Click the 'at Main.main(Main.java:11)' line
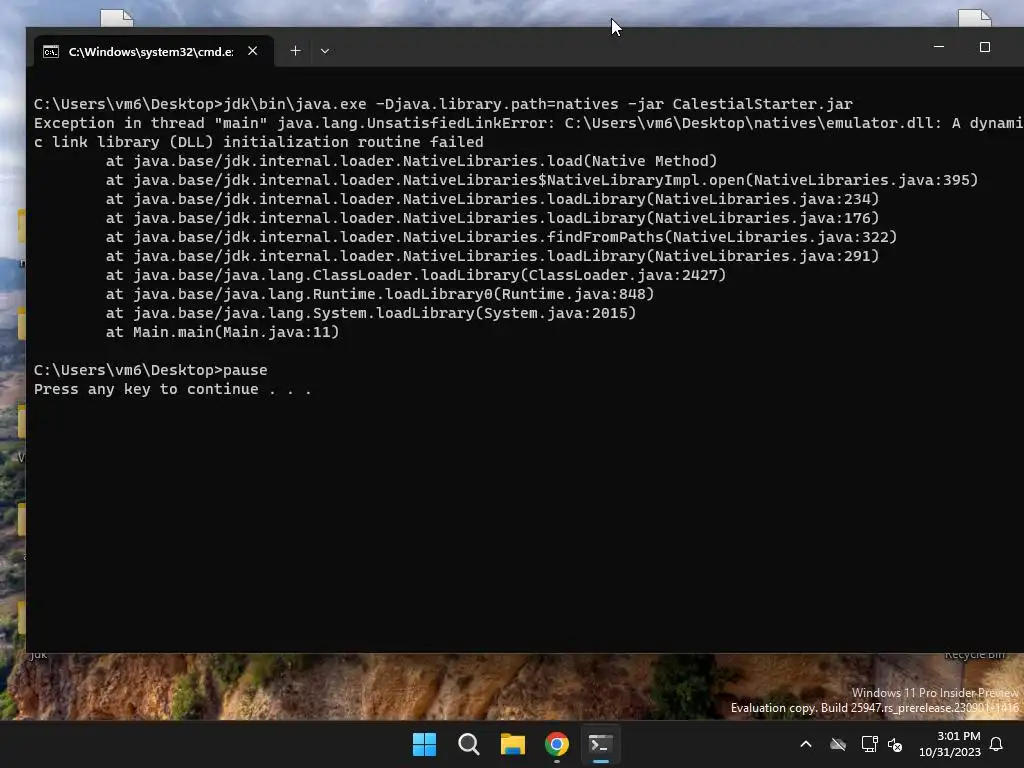 click(223, 332)
